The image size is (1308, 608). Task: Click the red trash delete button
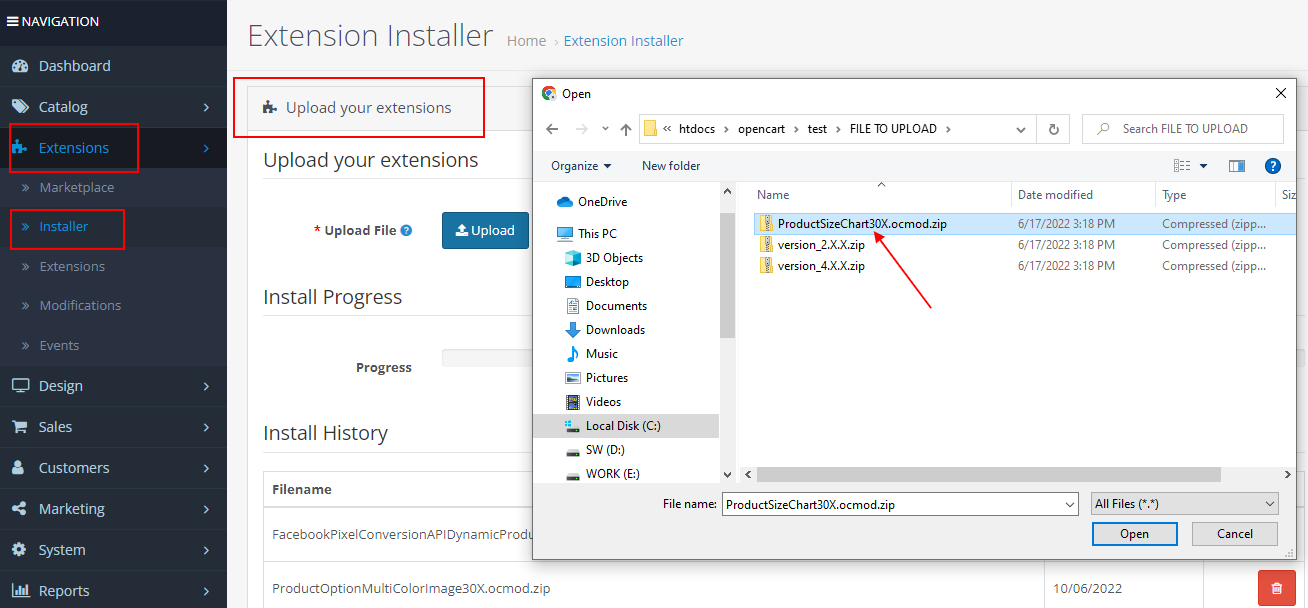(1276, 588)
